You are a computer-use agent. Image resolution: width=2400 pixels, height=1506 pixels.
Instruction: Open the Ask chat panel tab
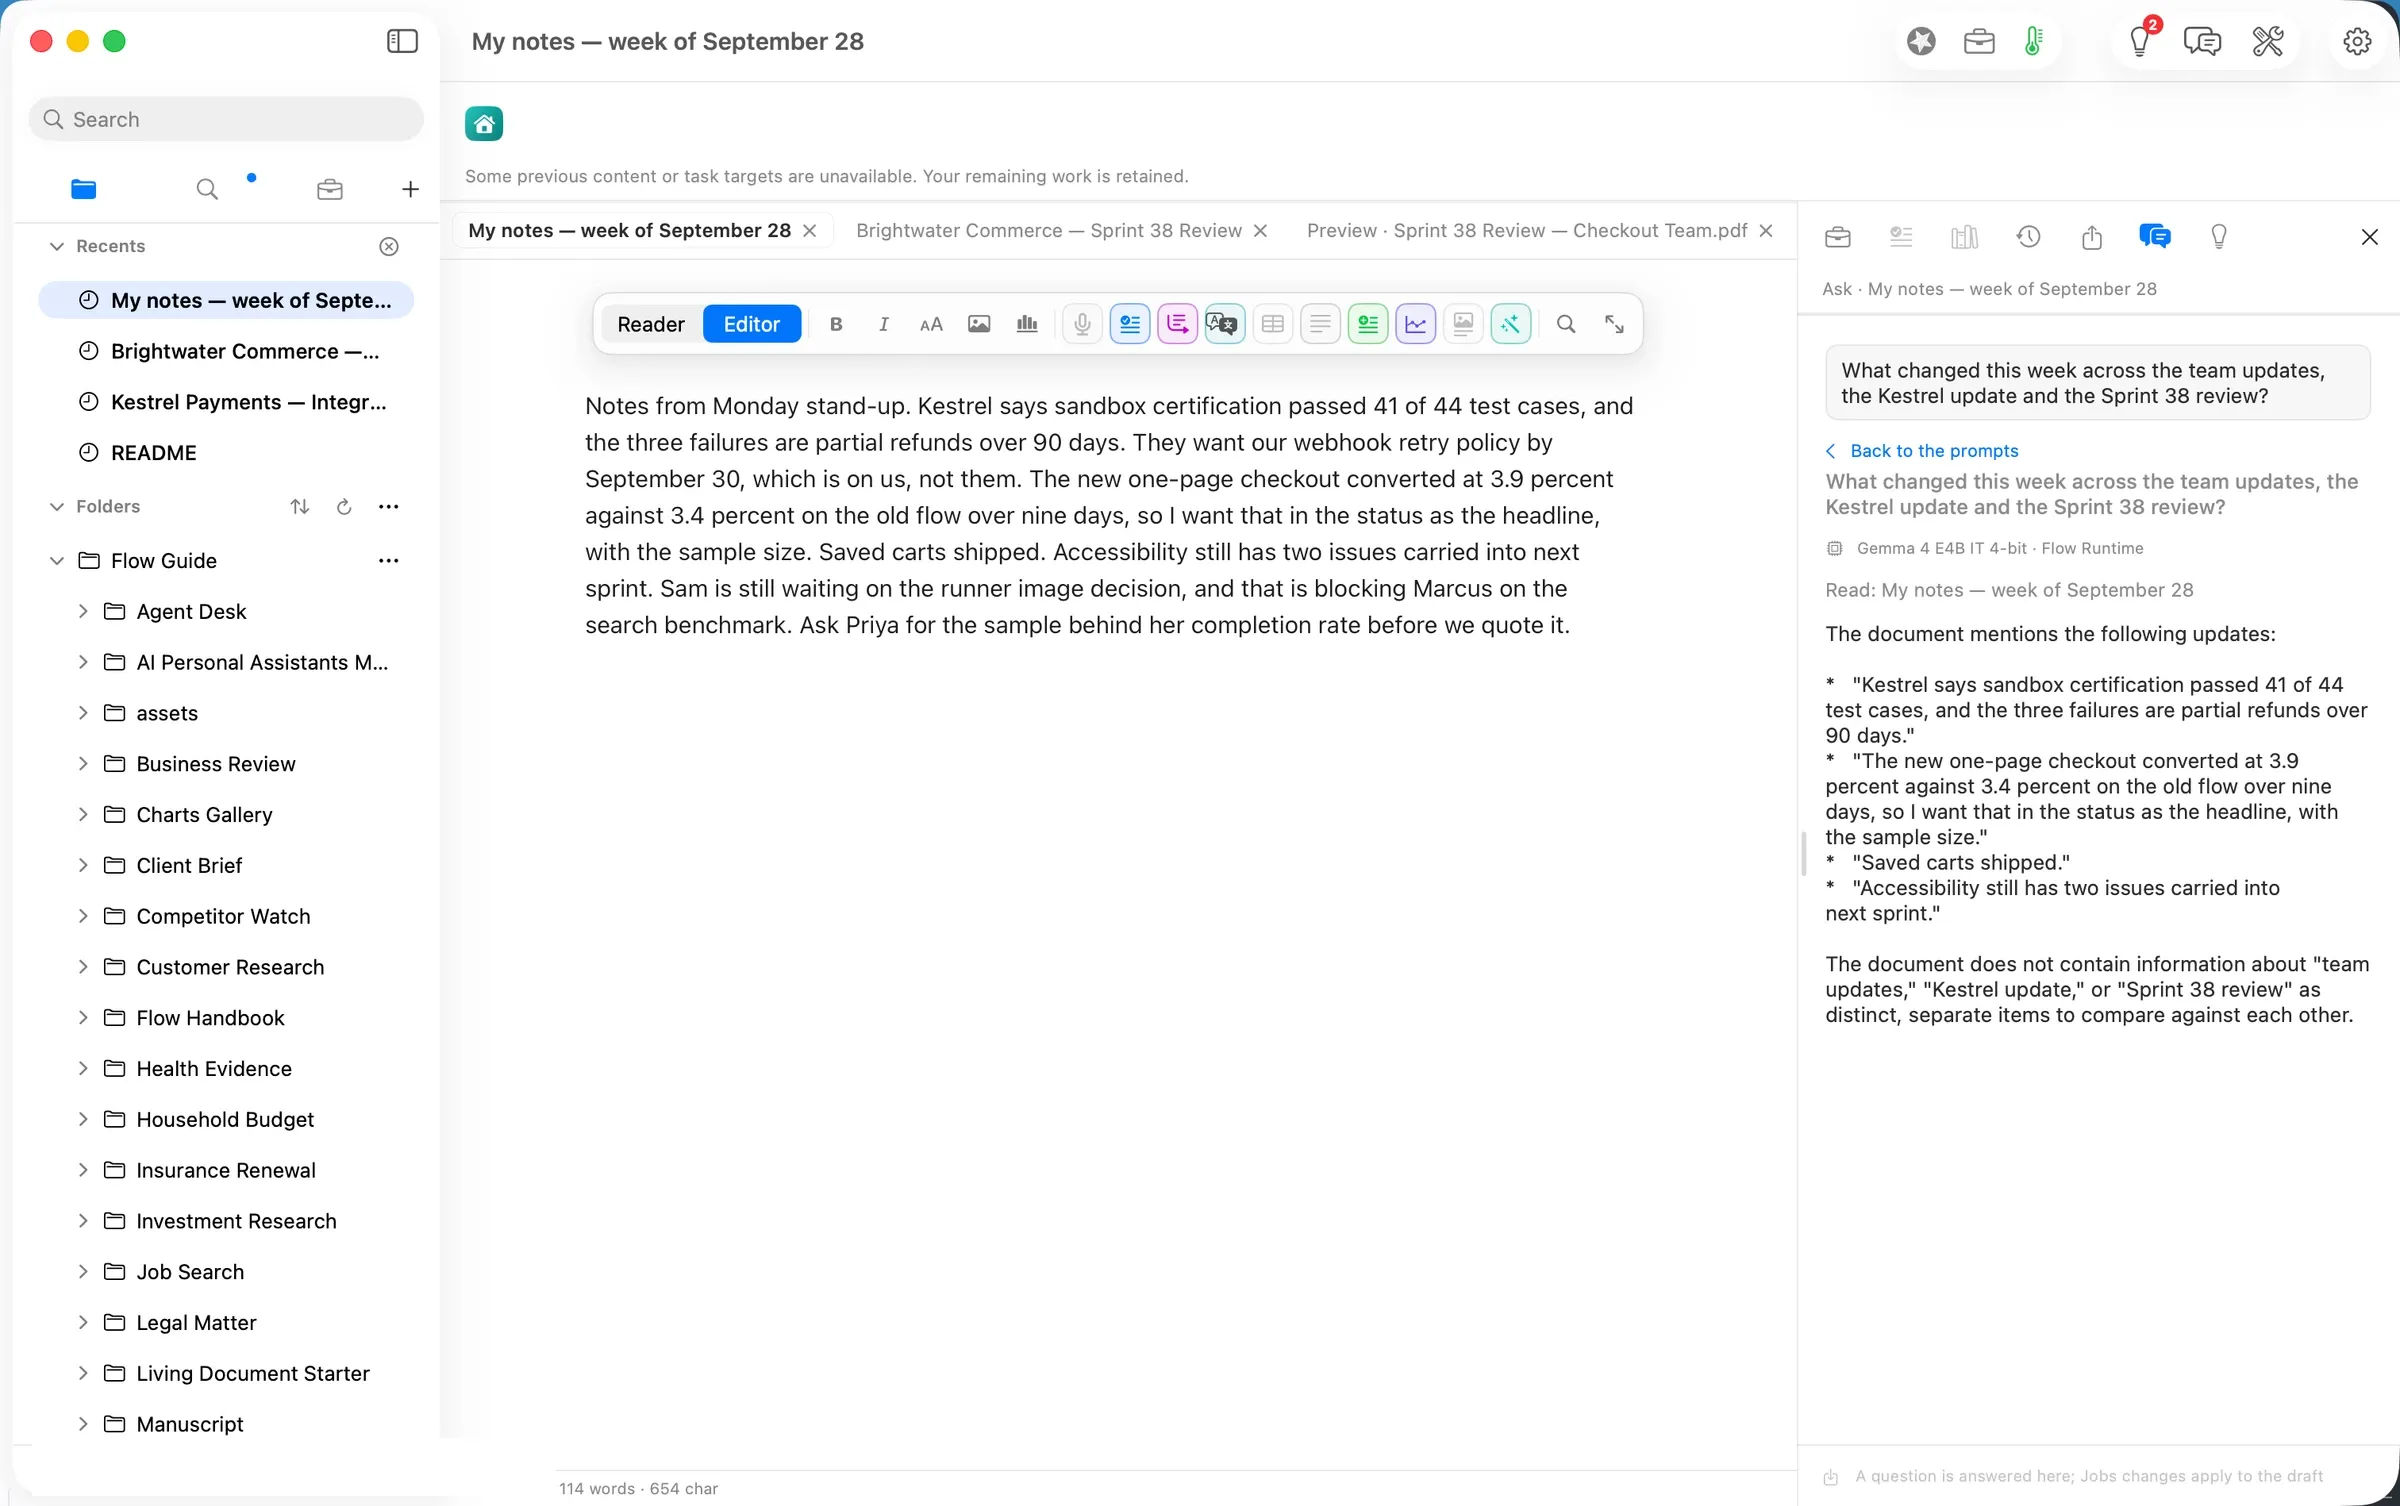point(2154,237)
